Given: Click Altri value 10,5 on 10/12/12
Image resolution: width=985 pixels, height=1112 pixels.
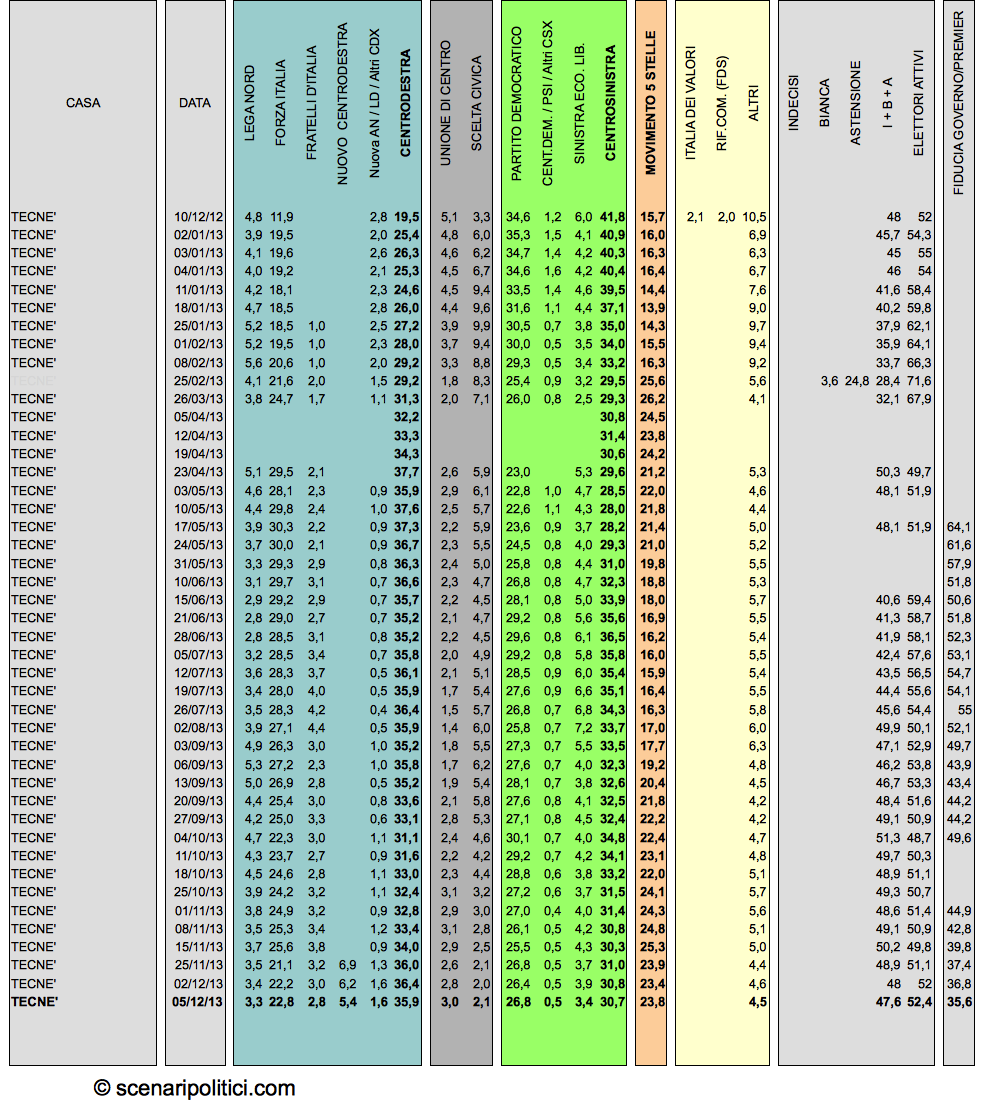Looking at the screenshot, I should [x=755, y=217].
